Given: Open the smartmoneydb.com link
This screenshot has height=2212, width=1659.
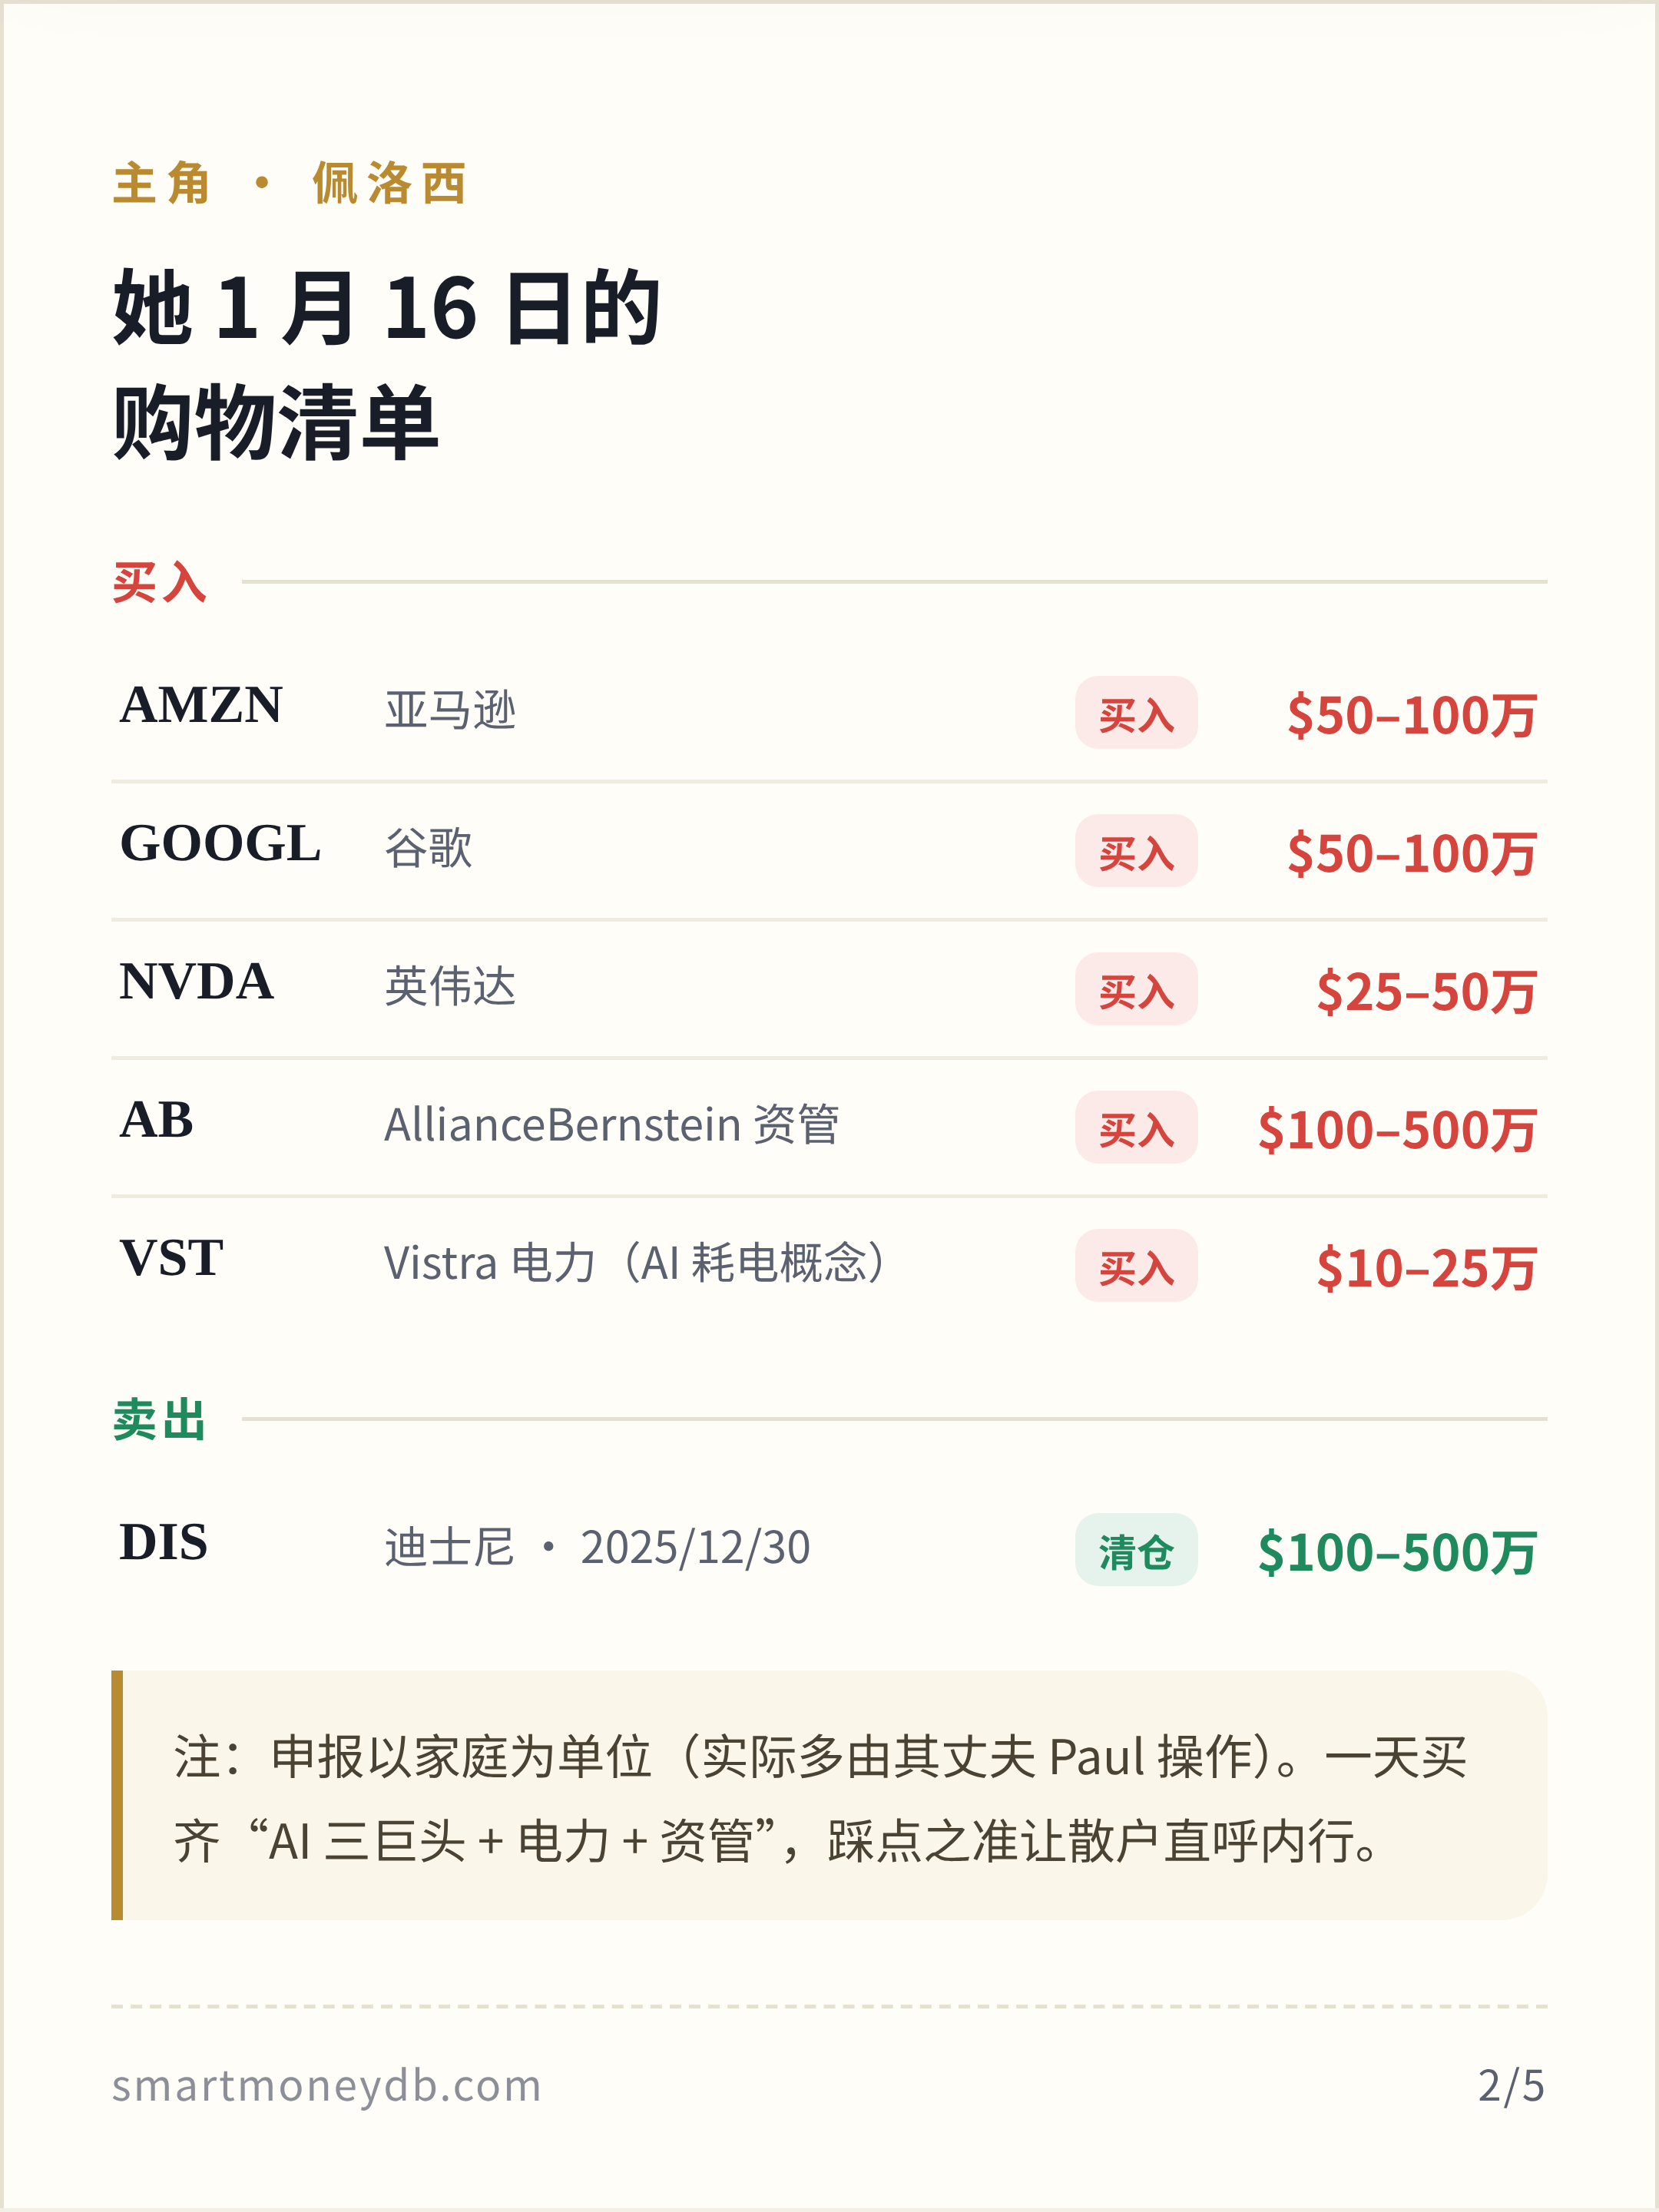Looking at the screenshot, I should (326, 2086).
